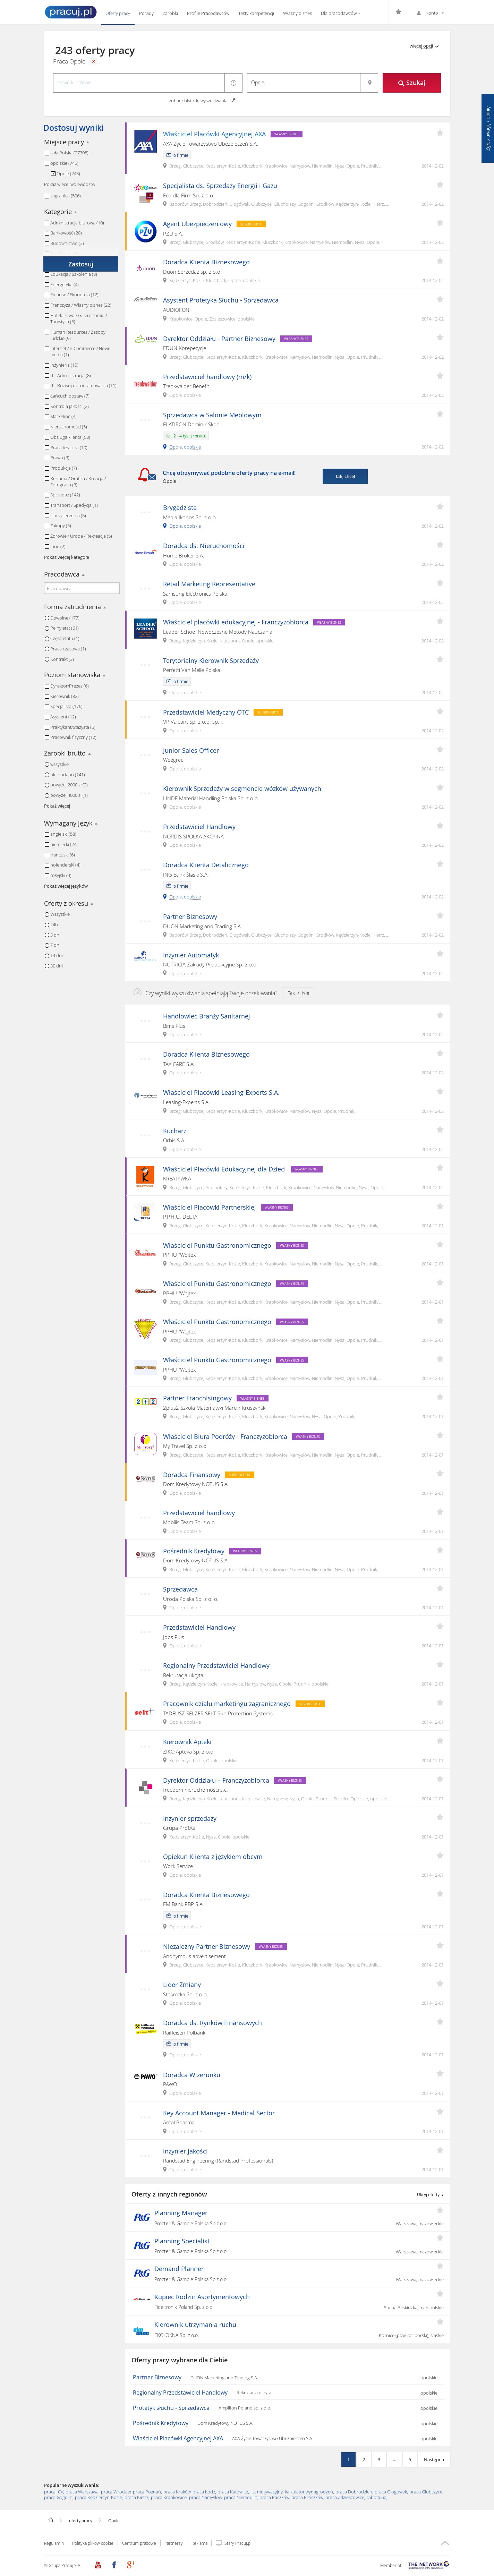494x2576 pixels.
Task: Open the Zarobki tab in top navigation
Action: (170, 13)
